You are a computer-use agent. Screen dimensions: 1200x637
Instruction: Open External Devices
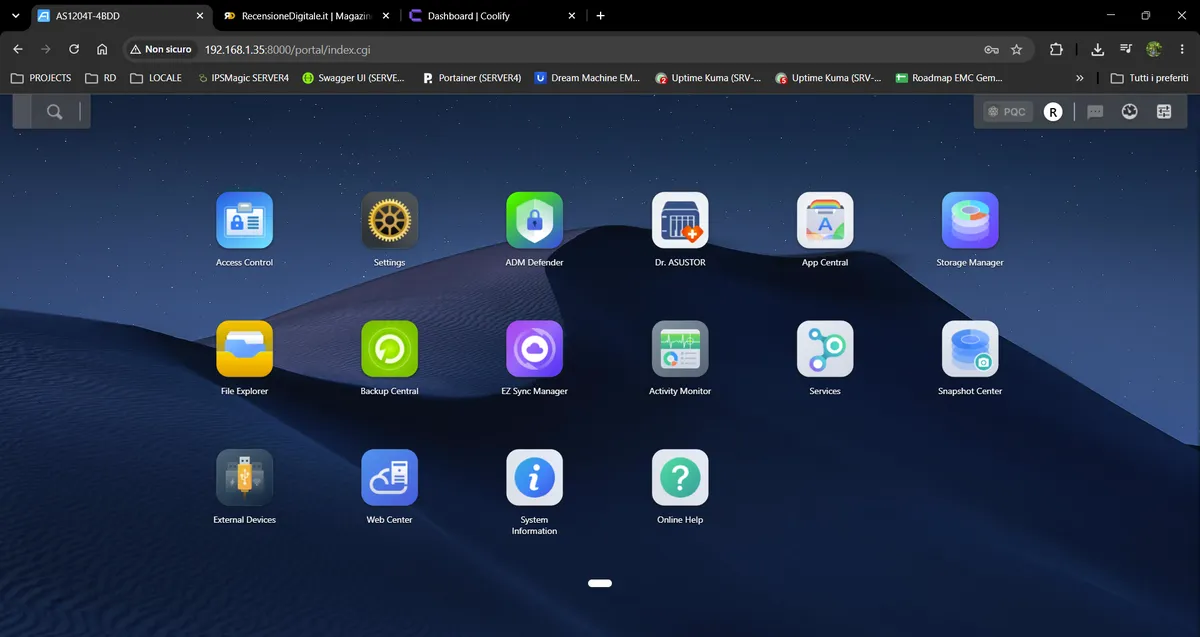point(244,478)
